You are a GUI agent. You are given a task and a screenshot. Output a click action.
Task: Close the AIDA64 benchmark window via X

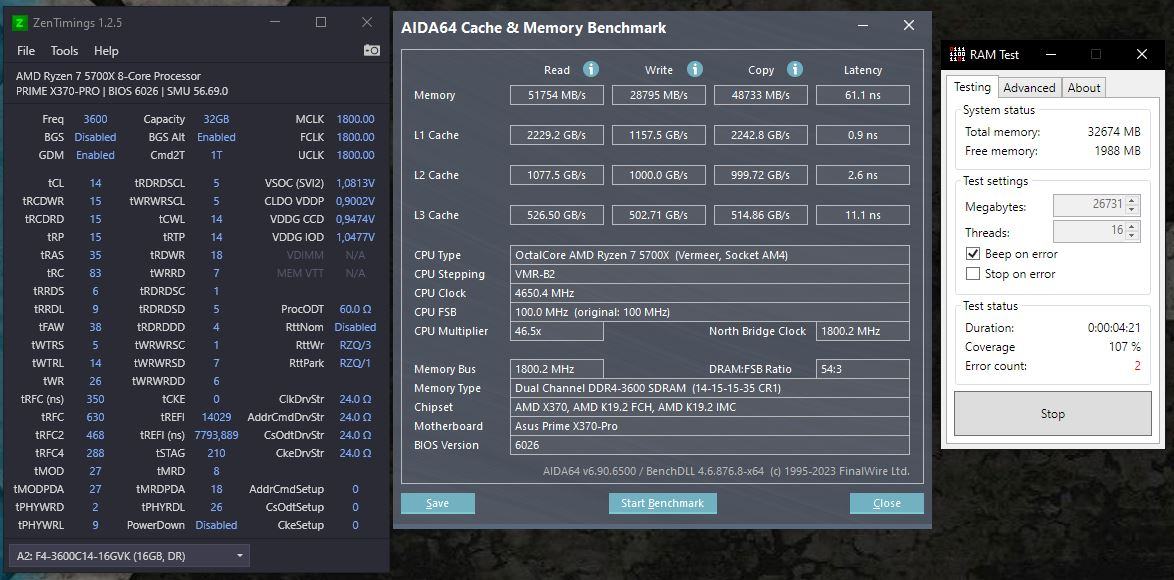[x=909, y=25]
